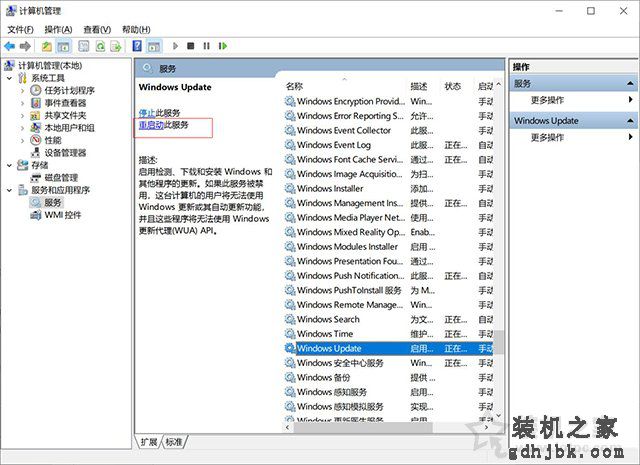The height and width of the screenshot is (465, 640).
Task: Select Windows Error Reporting service row
Action: point(389,116)
